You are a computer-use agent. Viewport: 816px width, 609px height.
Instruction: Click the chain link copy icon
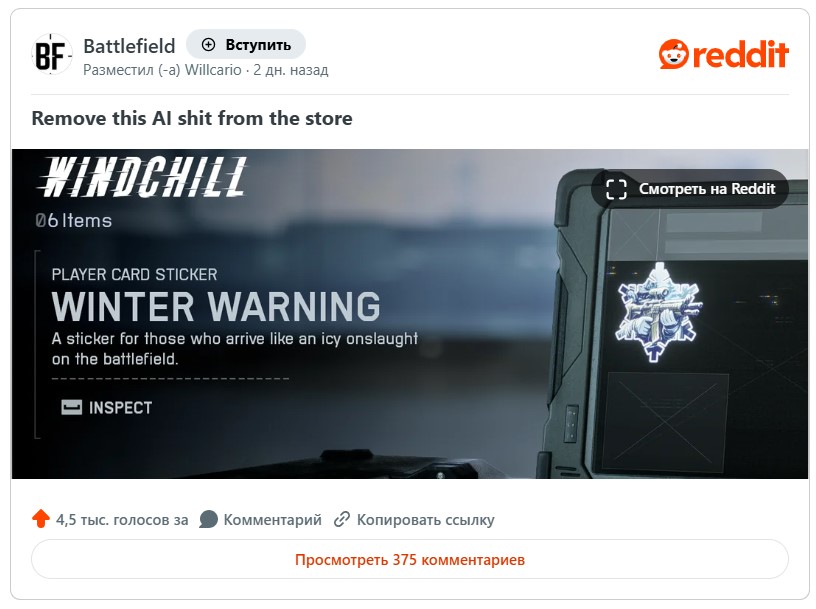pos(341,519)
